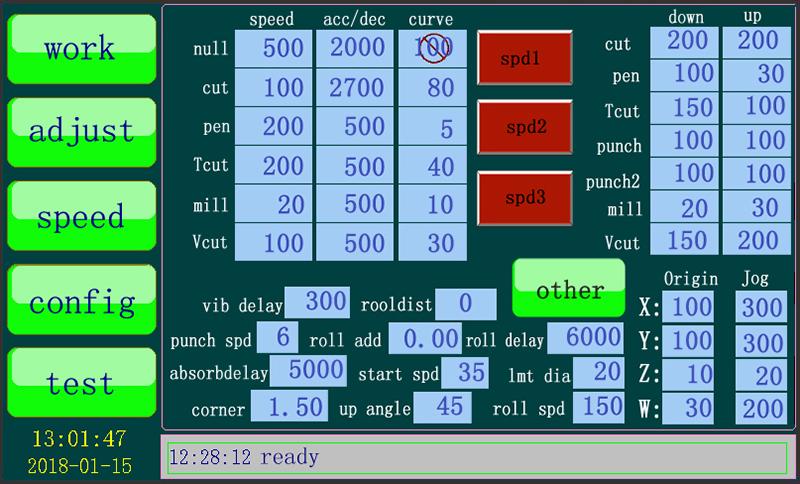Select the cut acc/dec field showing 2700

pos(354,87)
